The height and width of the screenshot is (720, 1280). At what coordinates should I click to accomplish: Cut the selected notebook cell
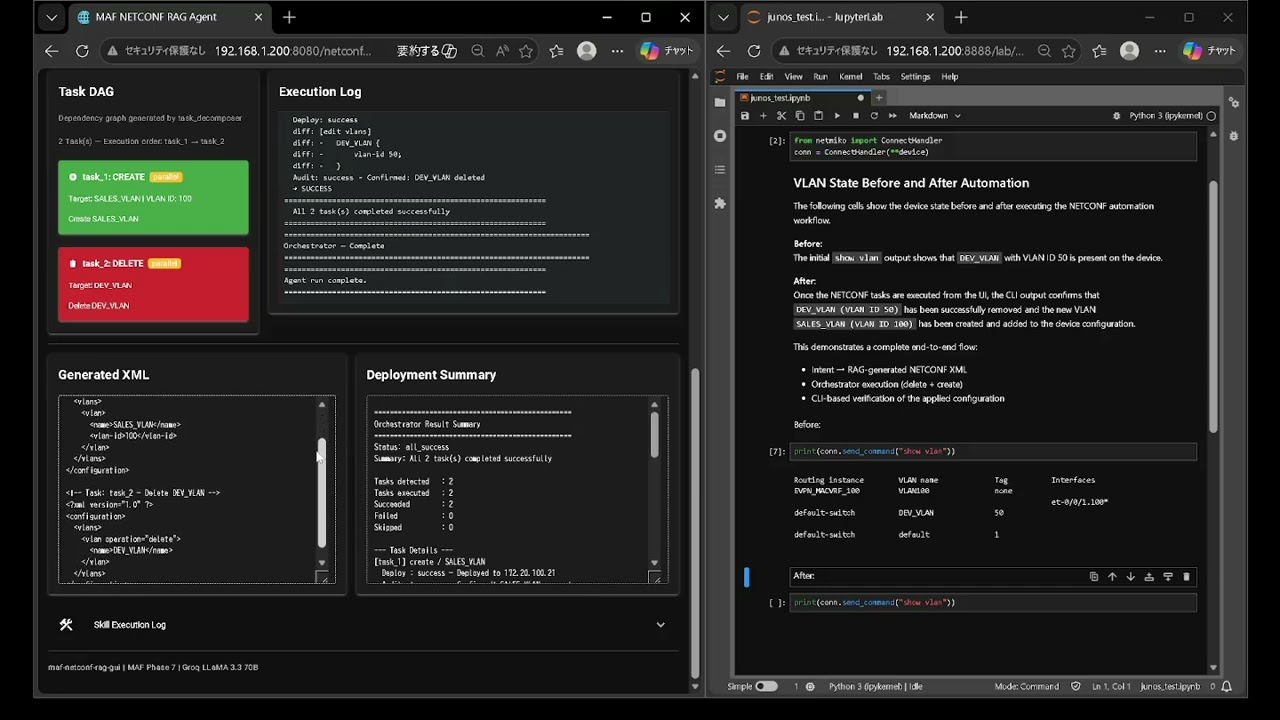tap(782, 116)
